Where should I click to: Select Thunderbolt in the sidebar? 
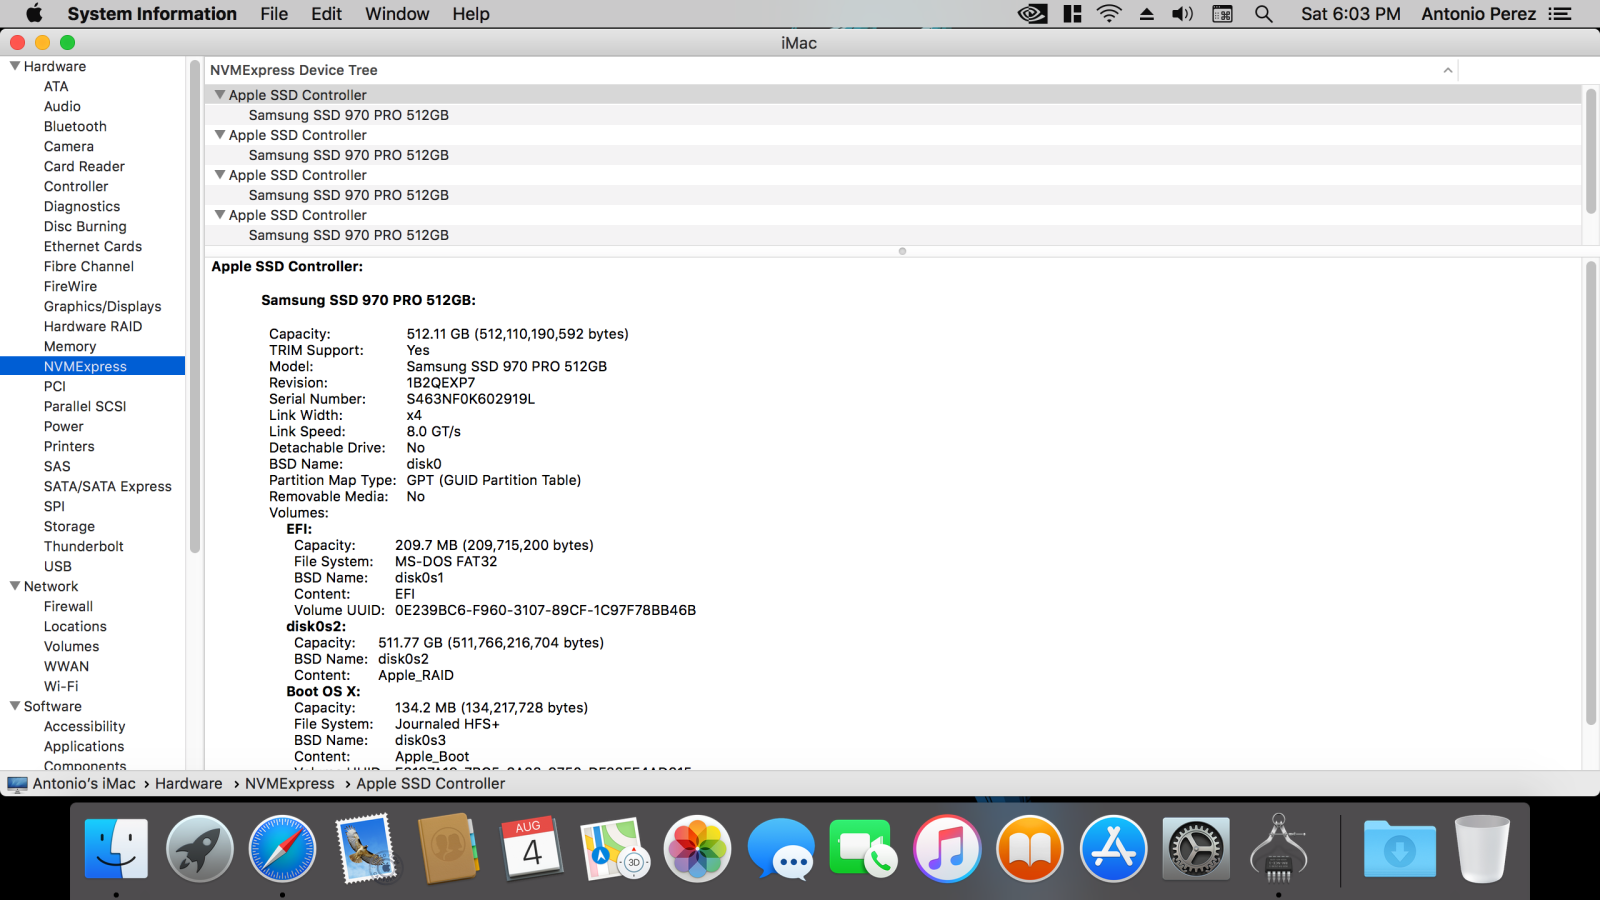pyautogui.click(x=84, y=546)
